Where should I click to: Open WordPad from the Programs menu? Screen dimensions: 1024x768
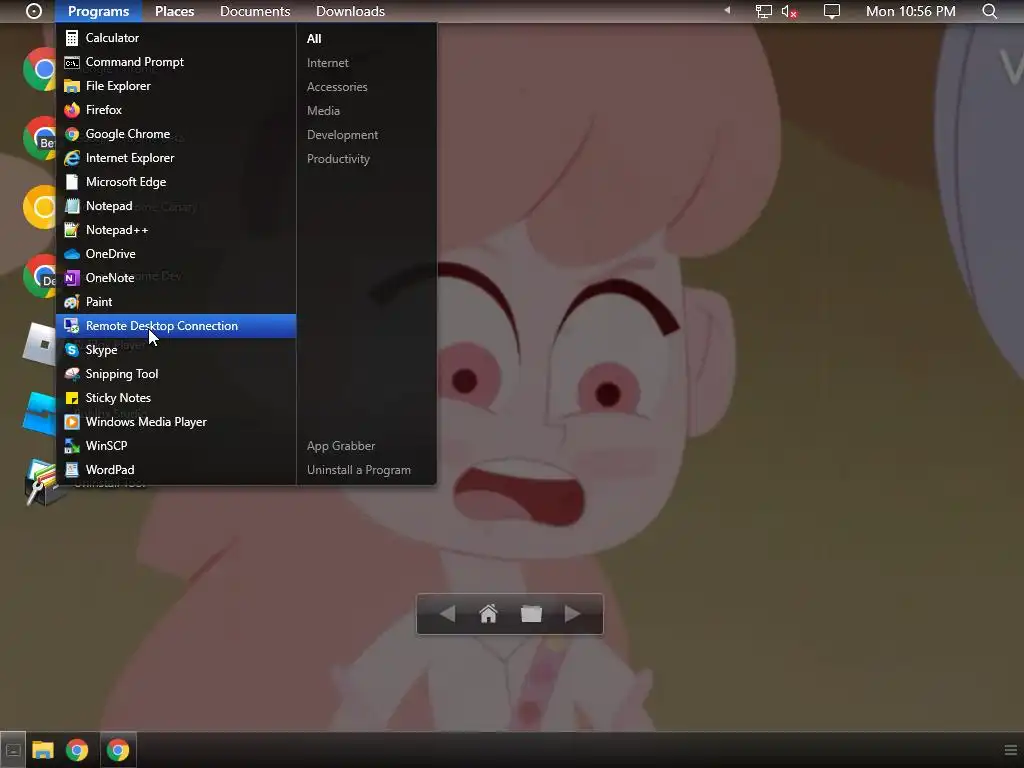click(176, 470)
